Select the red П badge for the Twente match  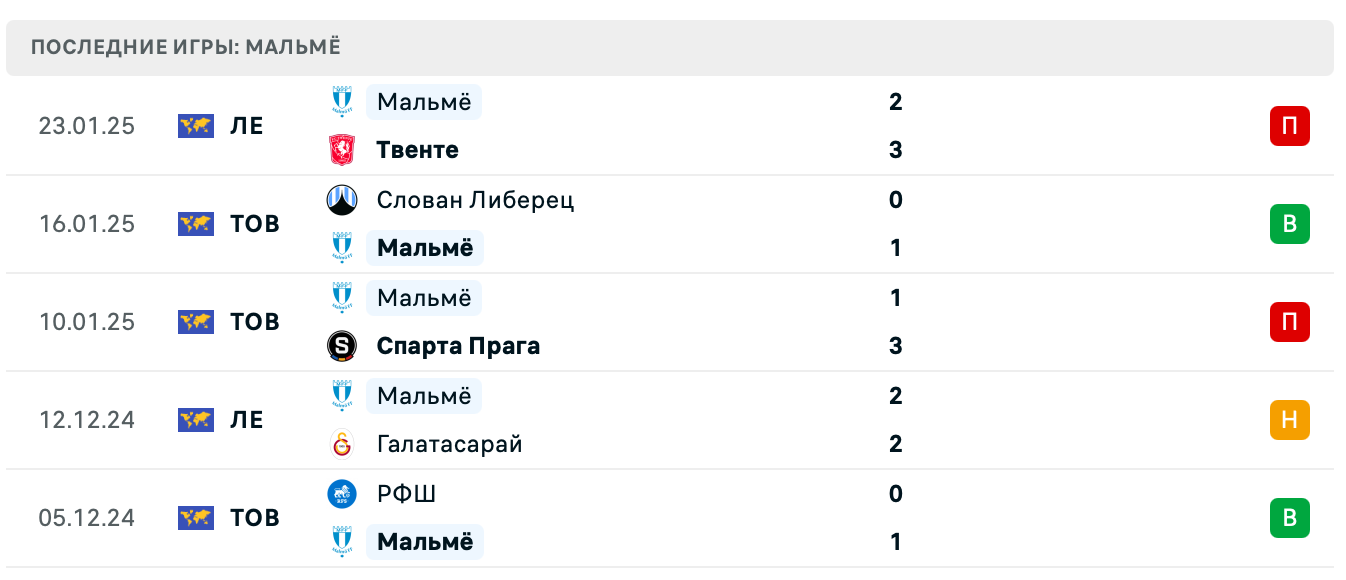point(1290,126)
